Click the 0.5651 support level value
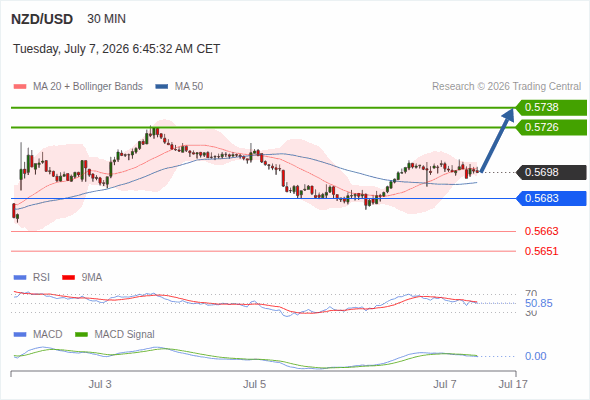 pos(541,251)
